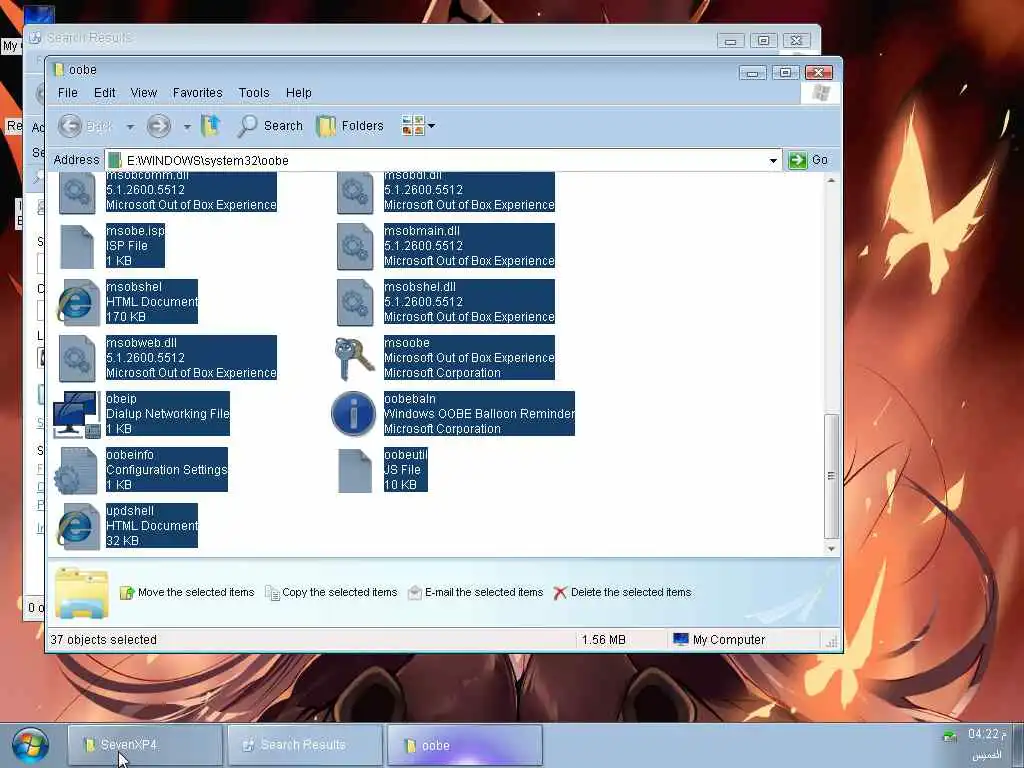Image resolution: width=1024 pixels, height=768 pixels.
Task: Select the updshell HTML Document icon
Action: click(76, 527)
